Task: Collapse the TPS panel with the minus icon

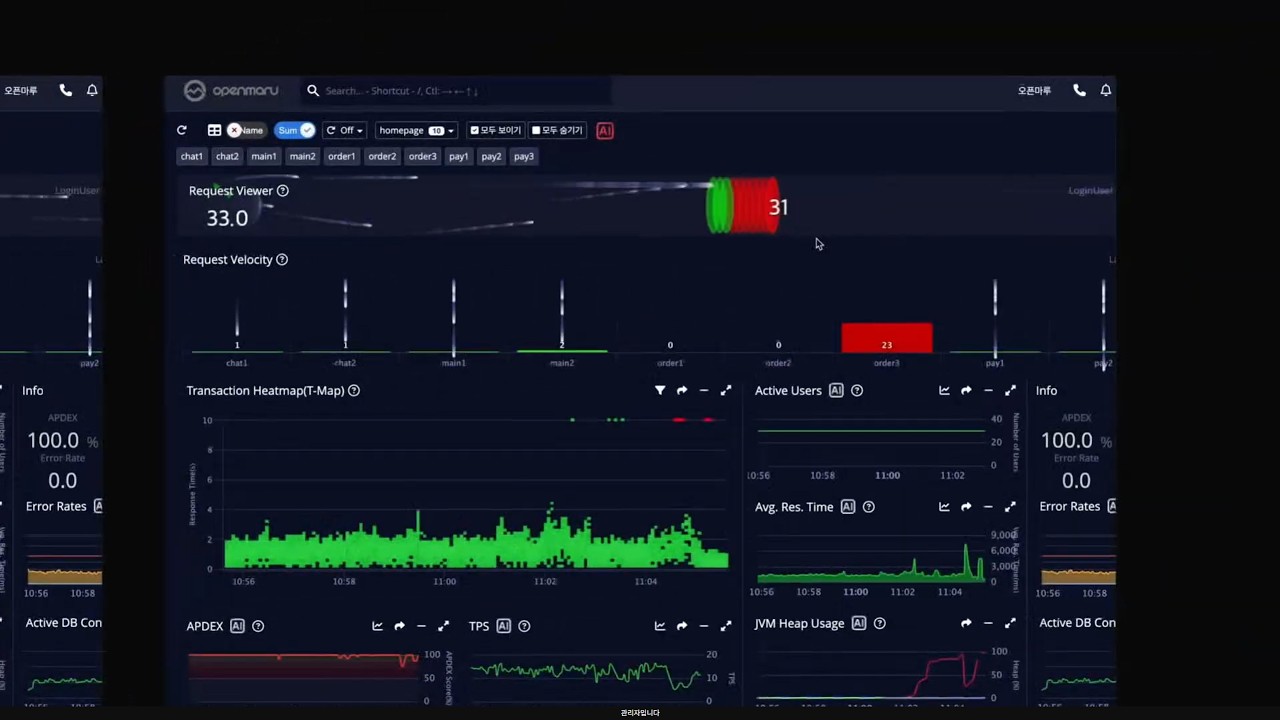Action: tap(703, 626)
